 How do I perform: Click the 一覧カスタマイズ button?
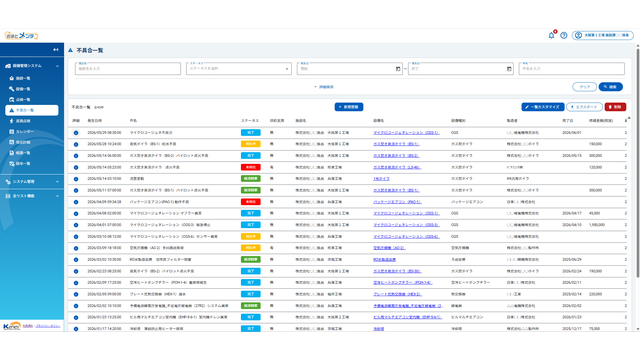pos(543,107)
